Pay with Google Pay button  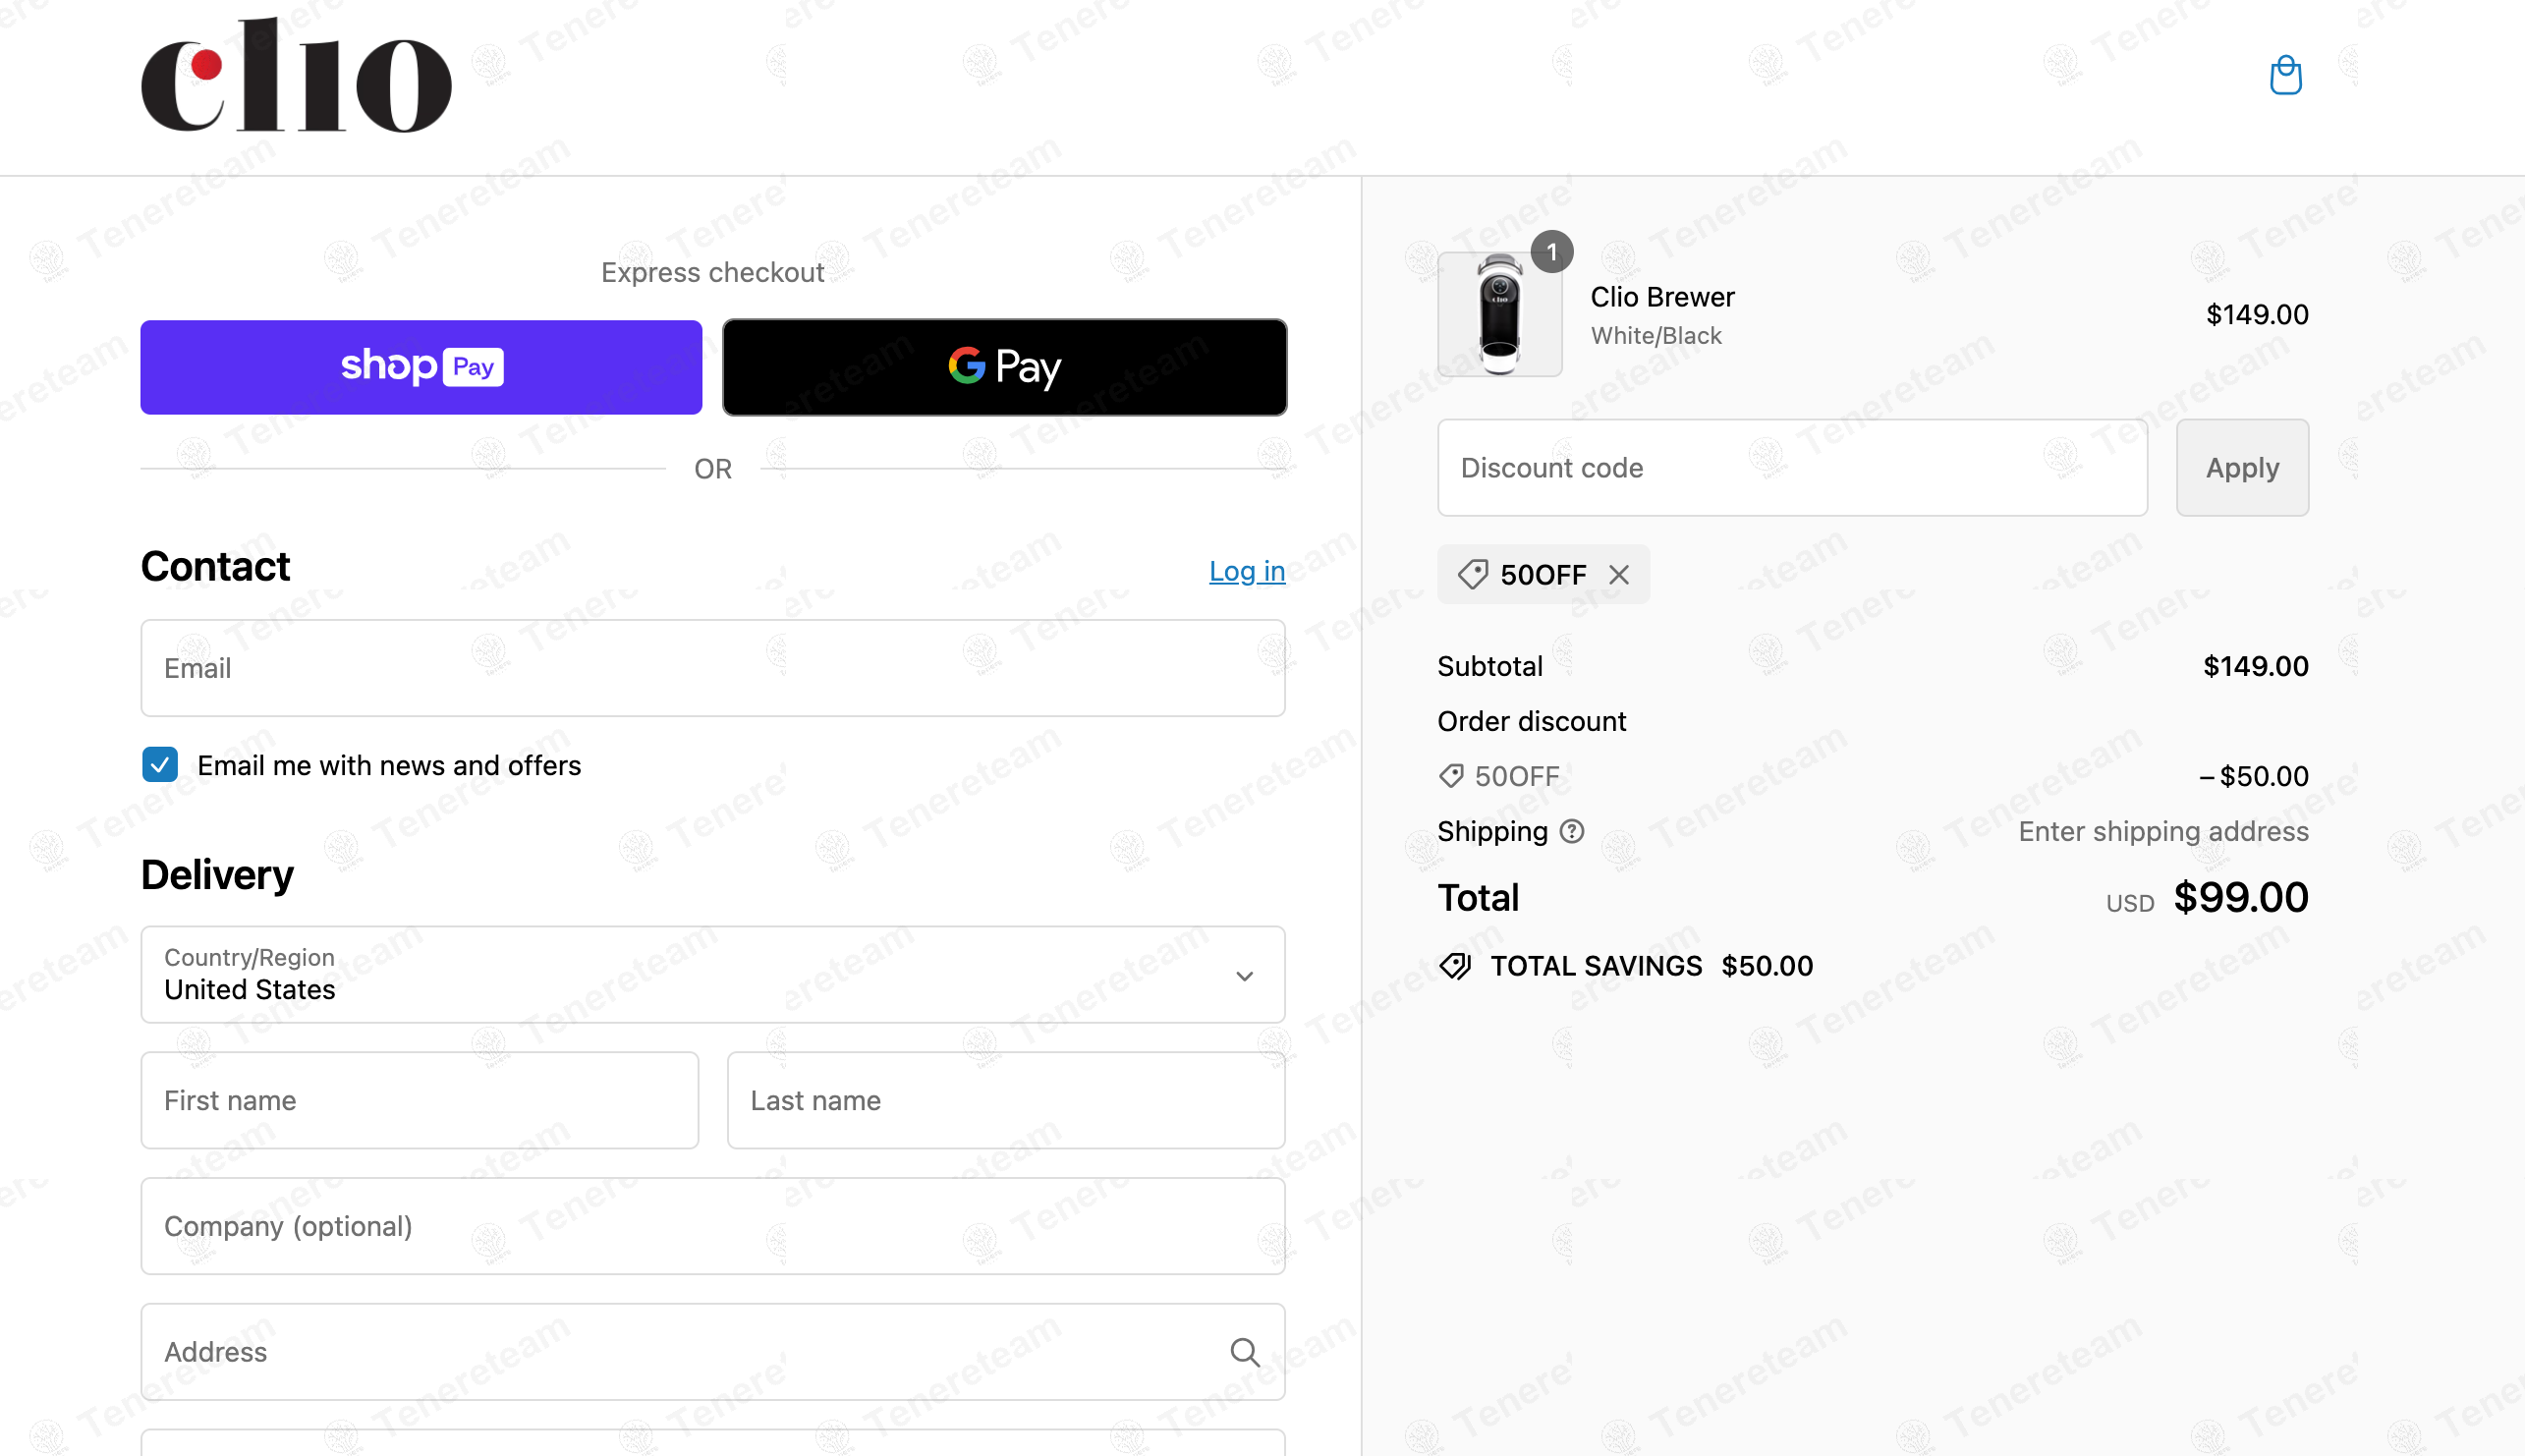point(1004,367)
